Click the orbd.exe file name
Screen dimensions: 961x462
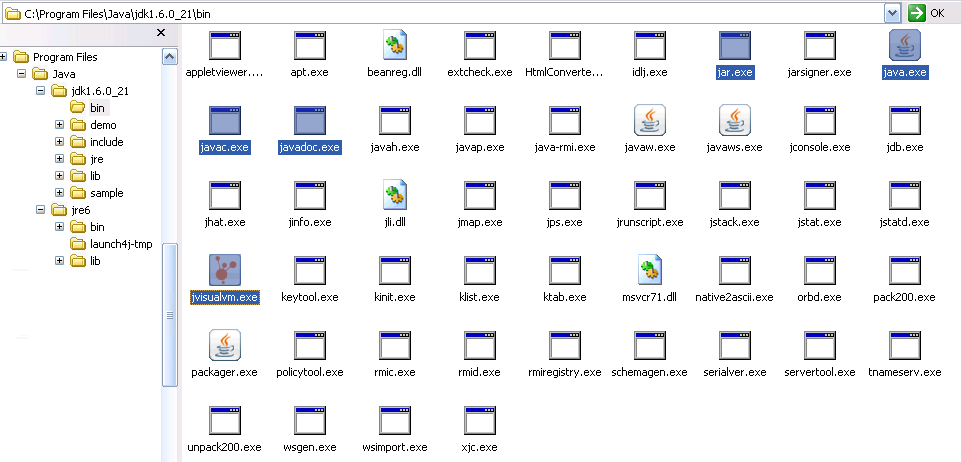click(820, 297)
